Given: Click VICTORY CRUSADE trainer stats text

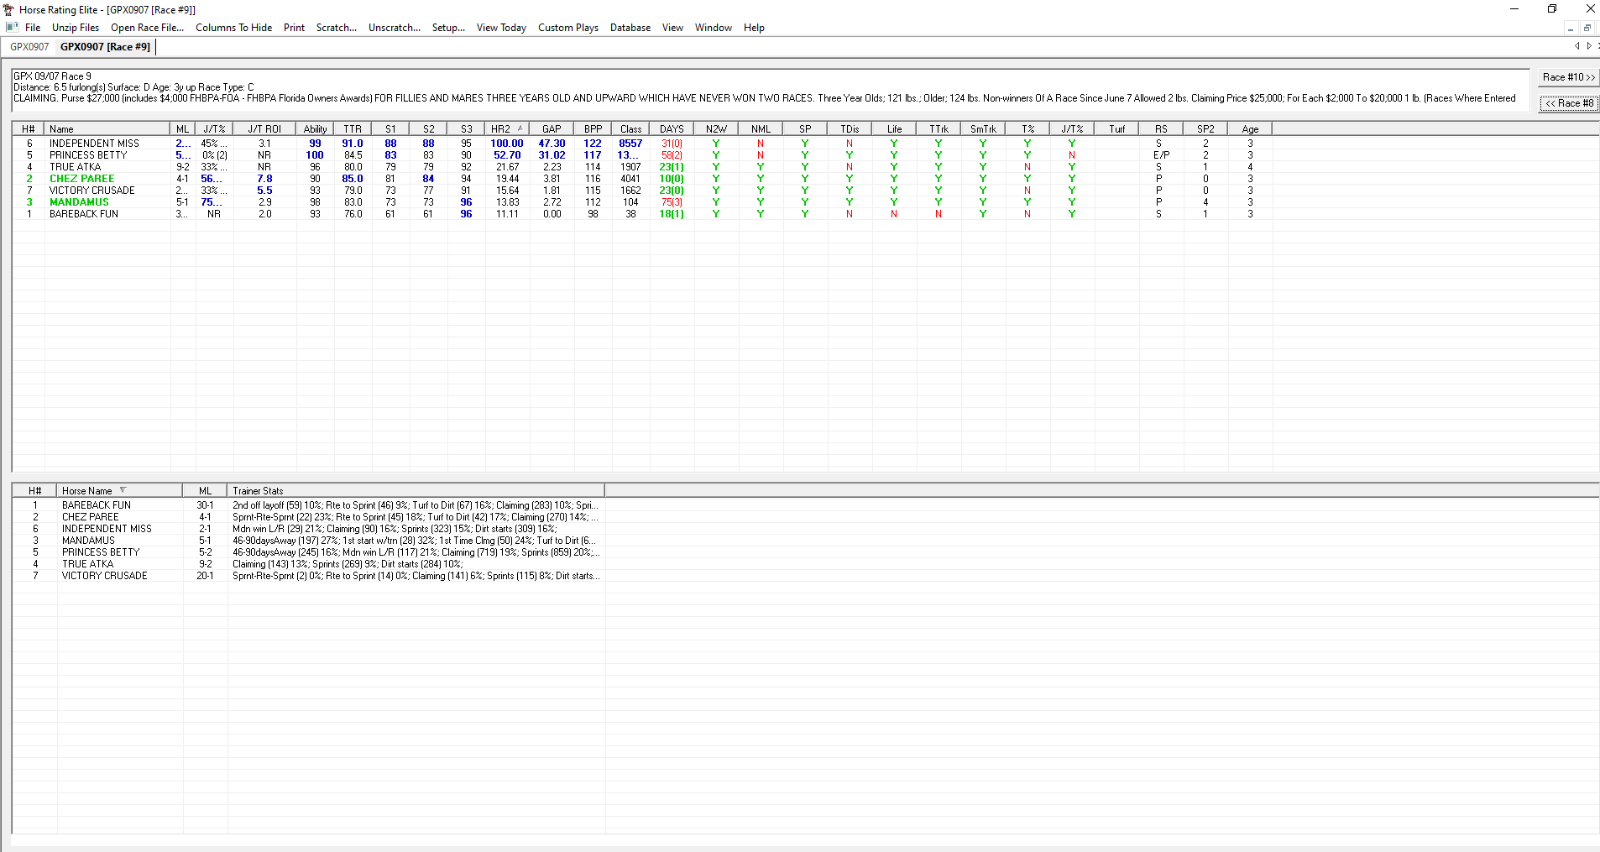Looking at the screenshot, I should tap(414, 576).
